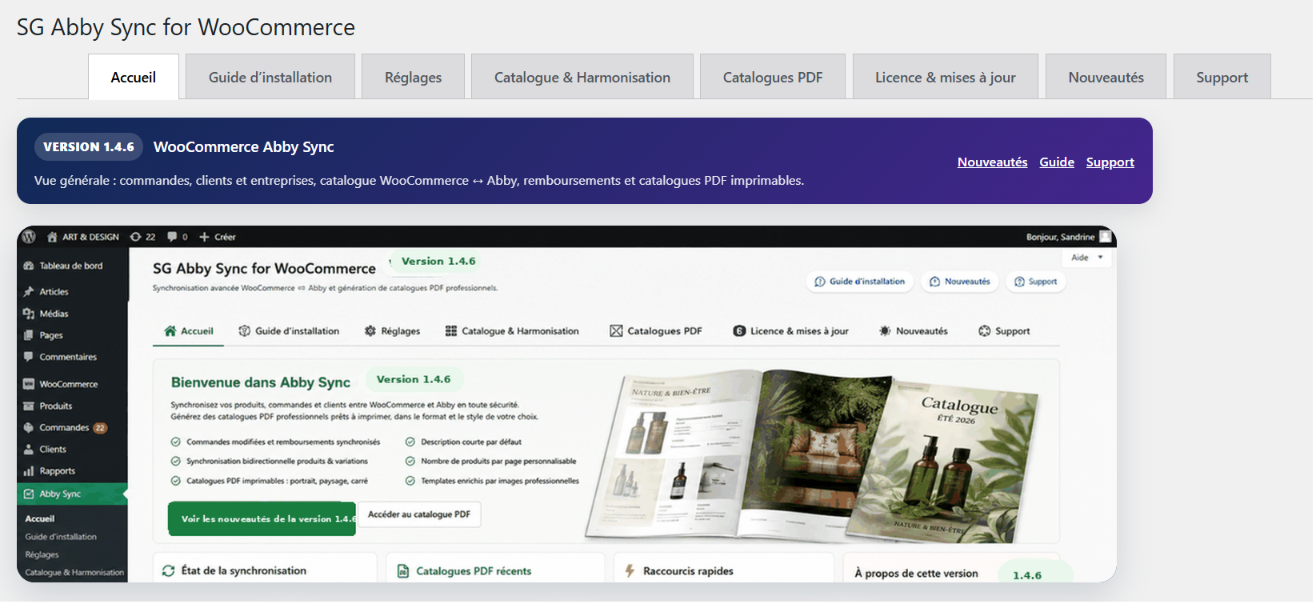Screen dimensions: 1313x602
Task: Click the lightning icon beside Raccourcis rapides
Action: coord(630,571)
